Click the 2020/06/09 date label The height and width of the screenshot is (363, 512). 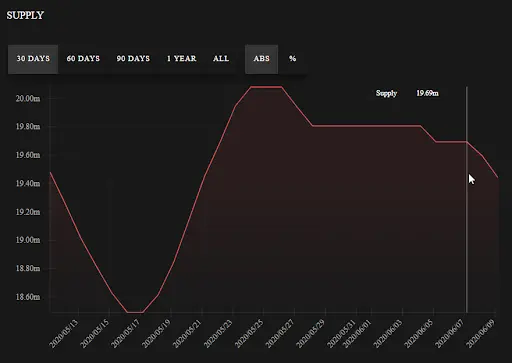[x=481, y=333]
